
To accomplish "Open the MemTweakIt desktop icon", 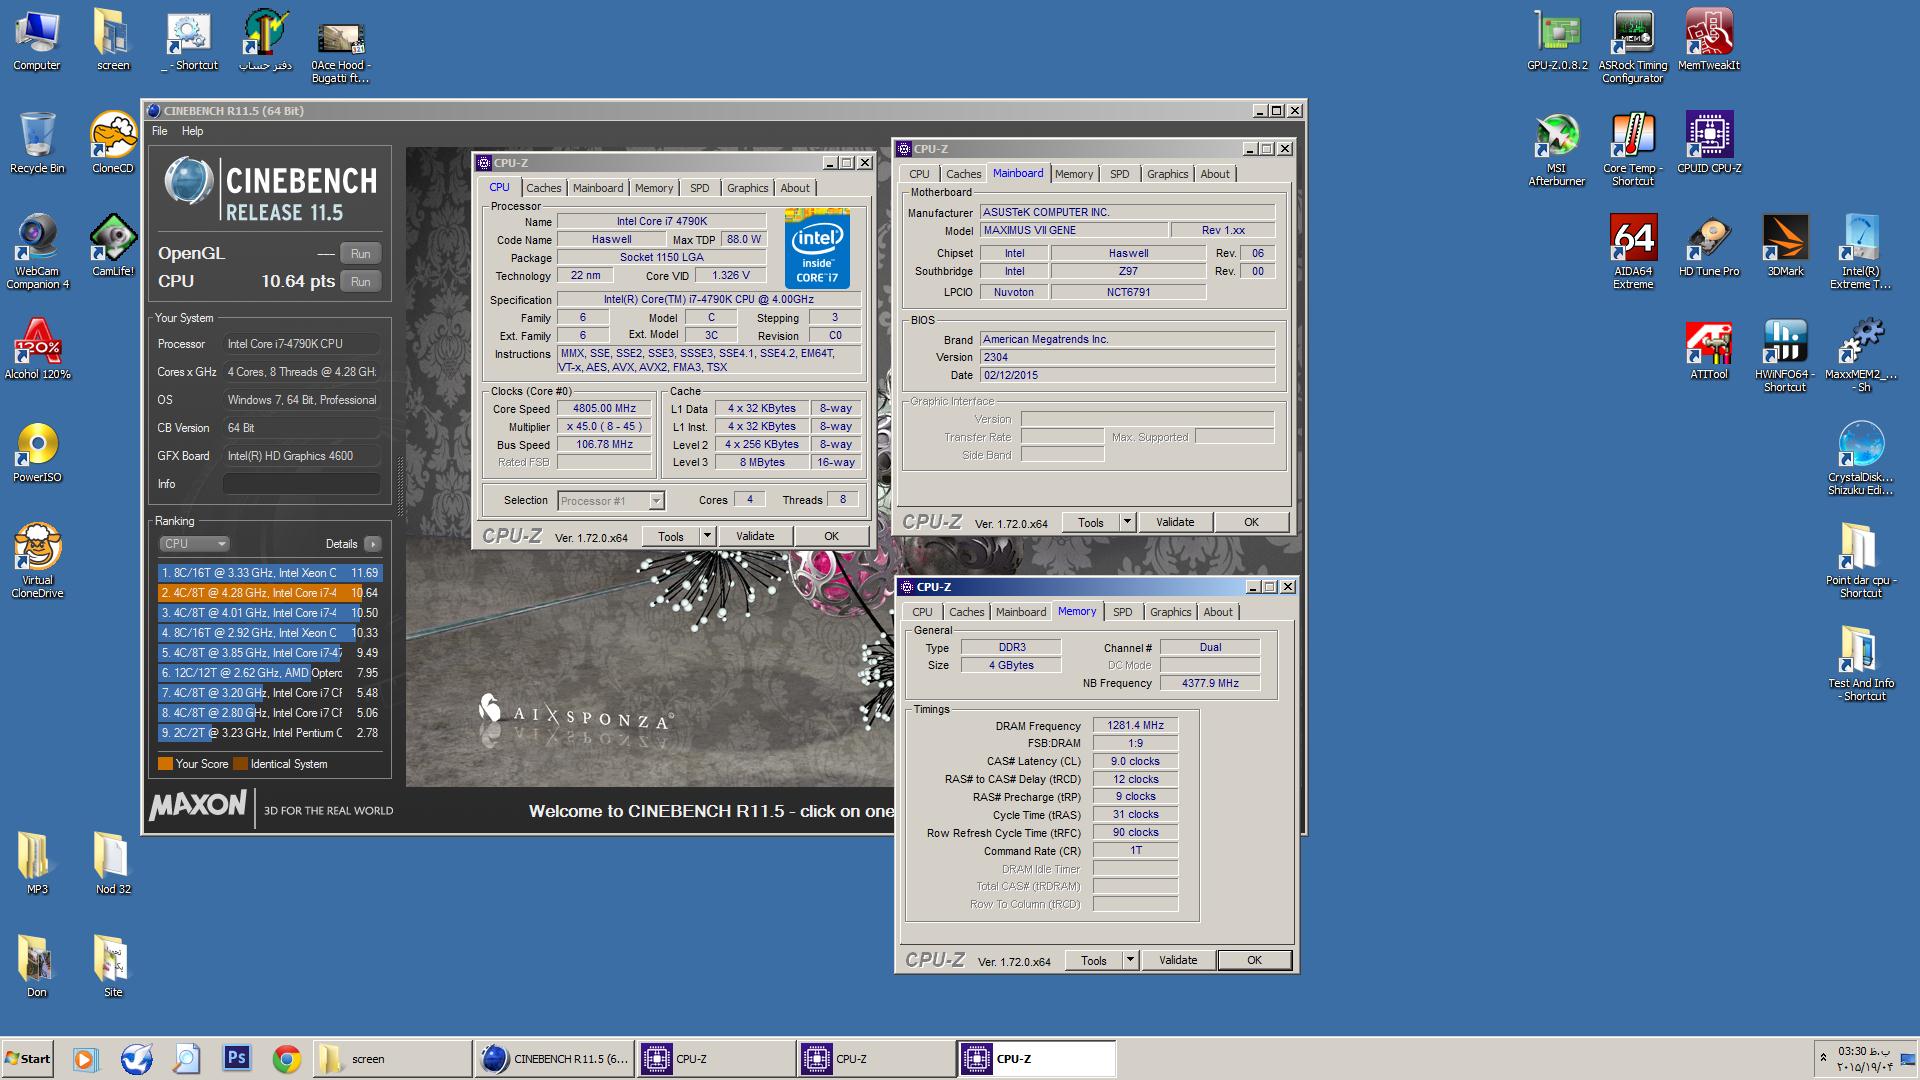I will pyautogui.click(x=1709, y=40).
